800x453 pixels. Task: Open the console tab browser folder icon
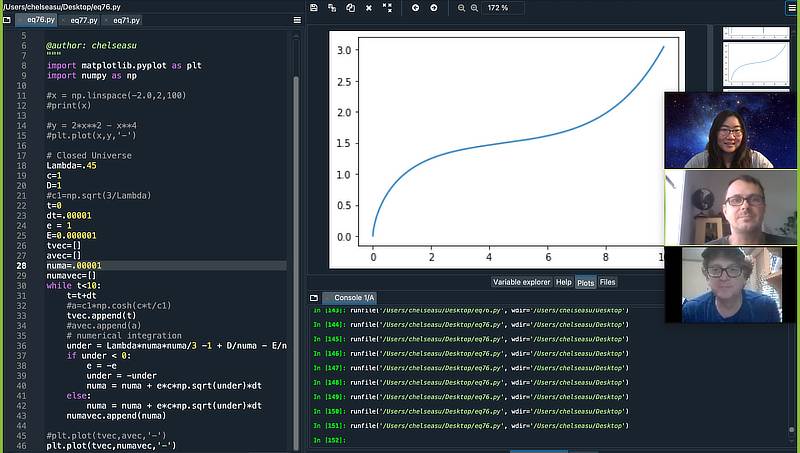(314, 298)
